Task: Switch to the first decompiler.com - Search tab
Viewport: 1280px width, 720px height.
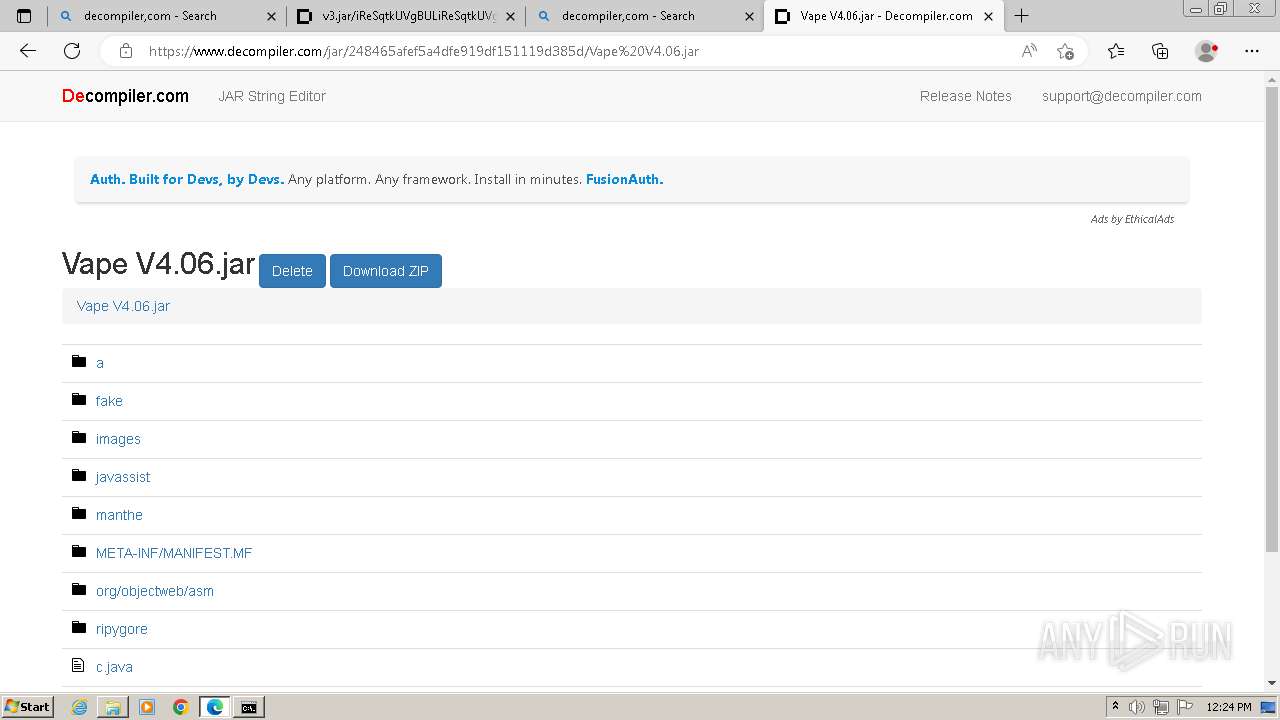Action: click(x=167, y=16)
